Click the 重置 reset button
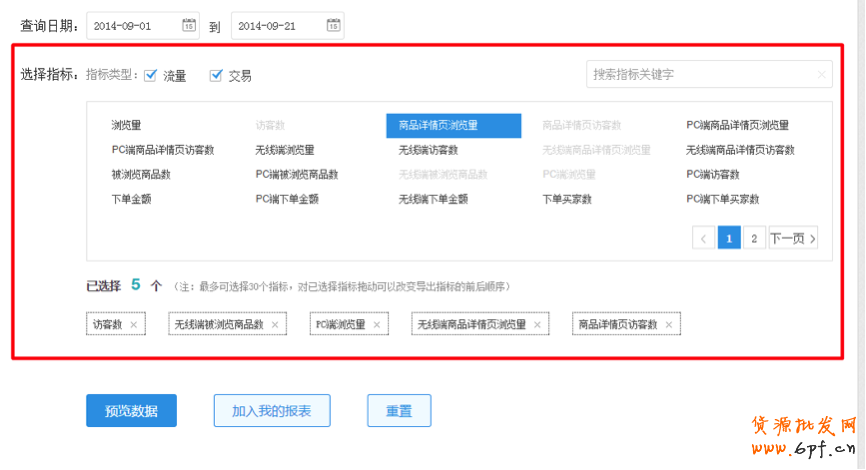Screen dimensions: 866x470 399,411
